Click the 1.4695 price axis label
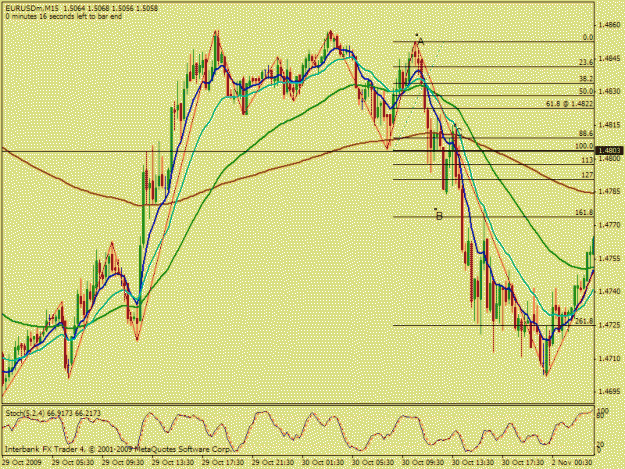 pos(610,392)
